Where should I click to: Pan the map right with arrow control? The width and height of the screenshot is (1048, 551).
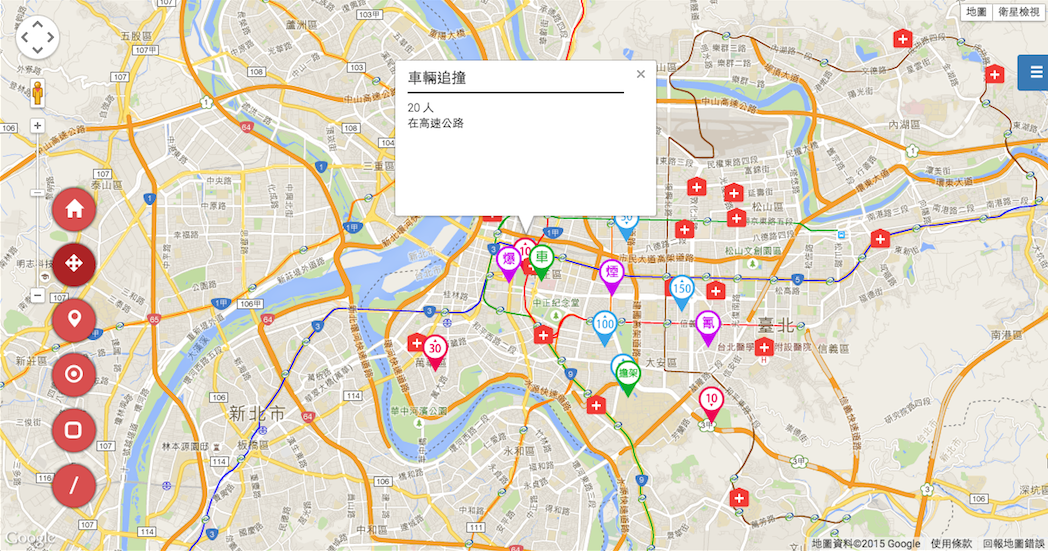point(50,37)
